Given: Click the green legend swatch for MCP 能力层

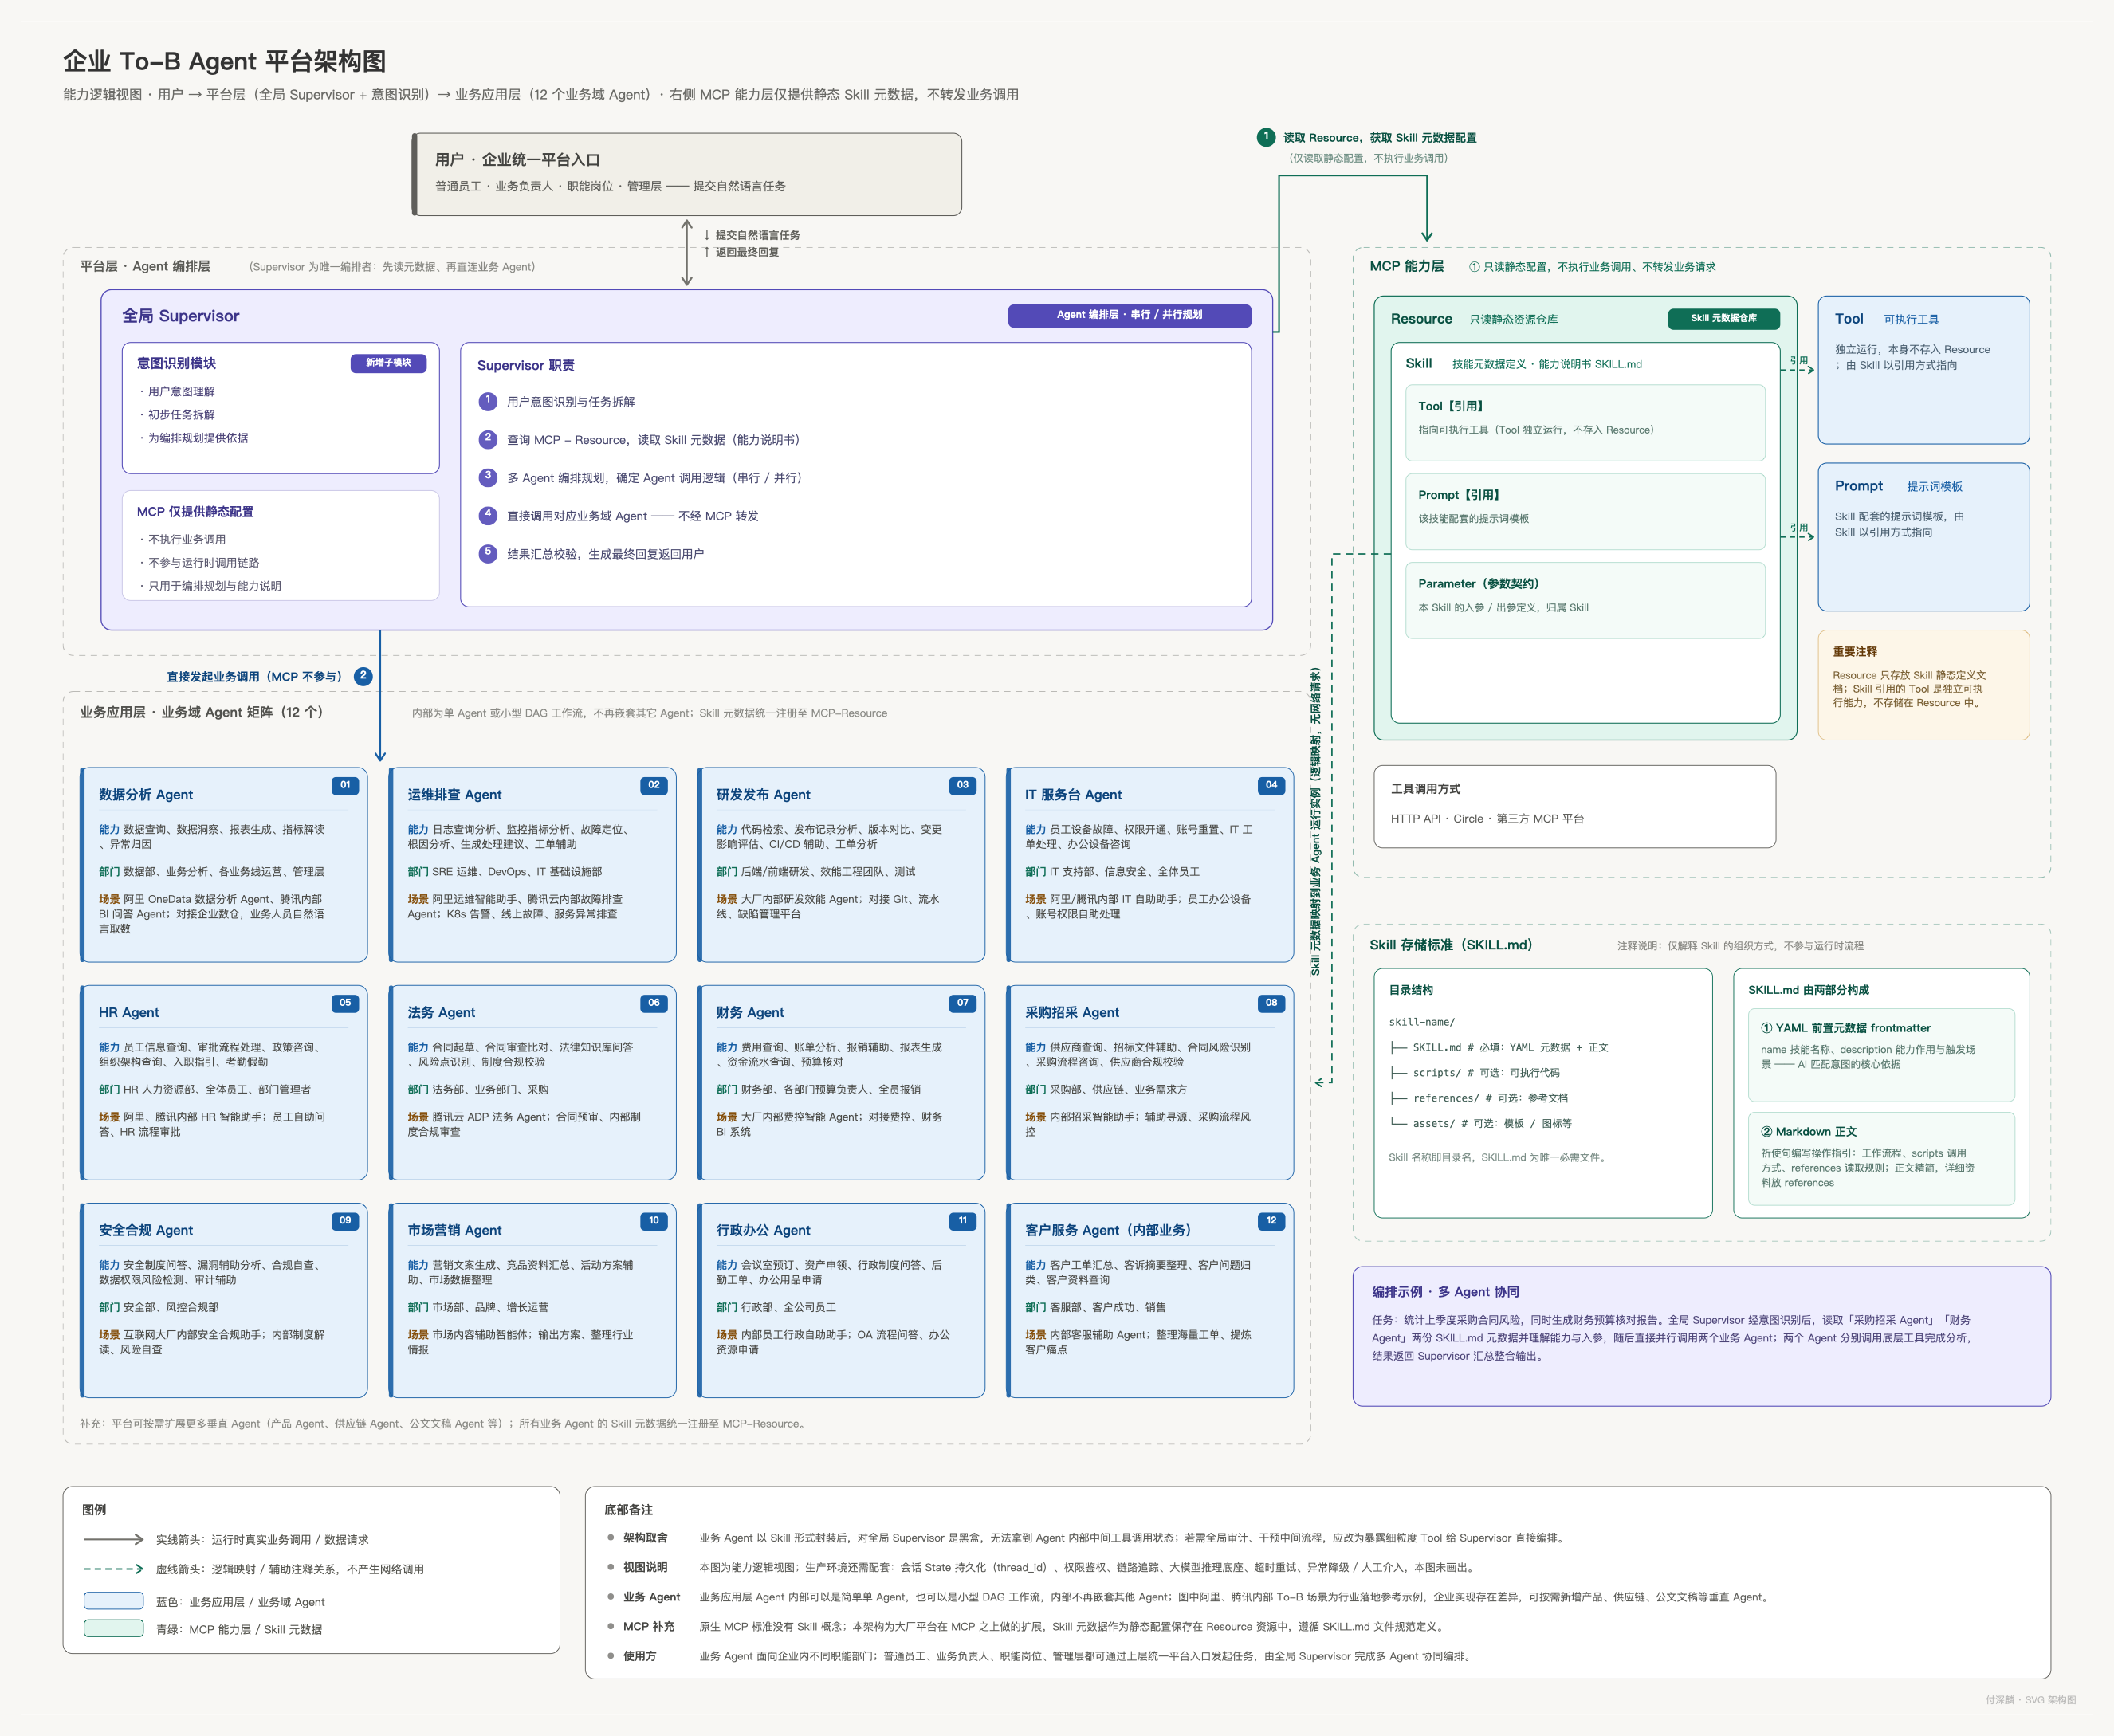Looking at the screenshot, I should [x=113, y=1629].
